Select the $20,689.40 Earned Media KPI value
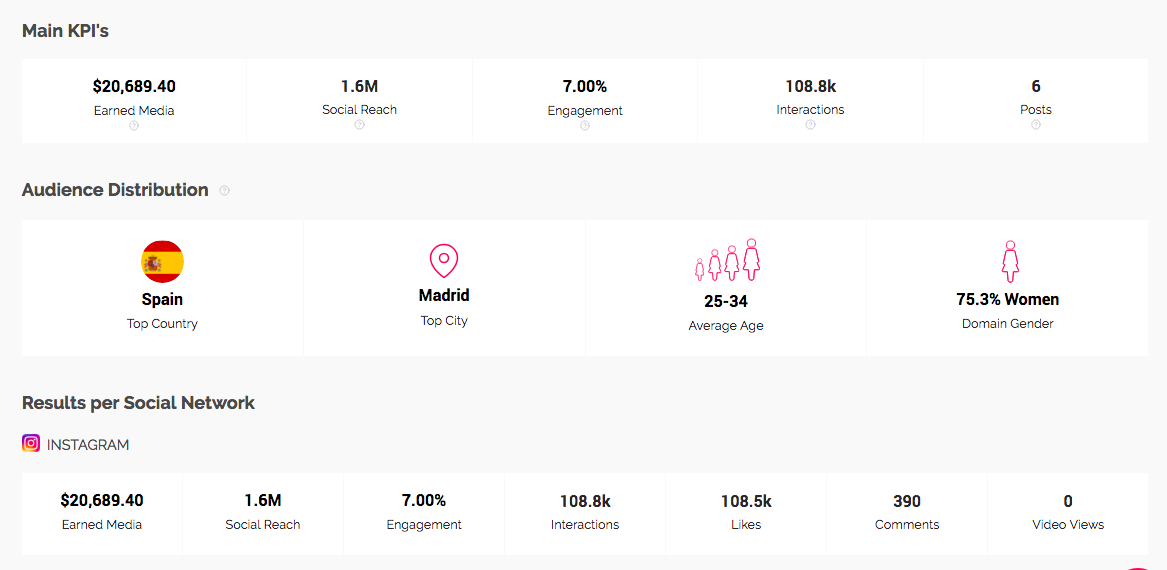 coord(134,87)
